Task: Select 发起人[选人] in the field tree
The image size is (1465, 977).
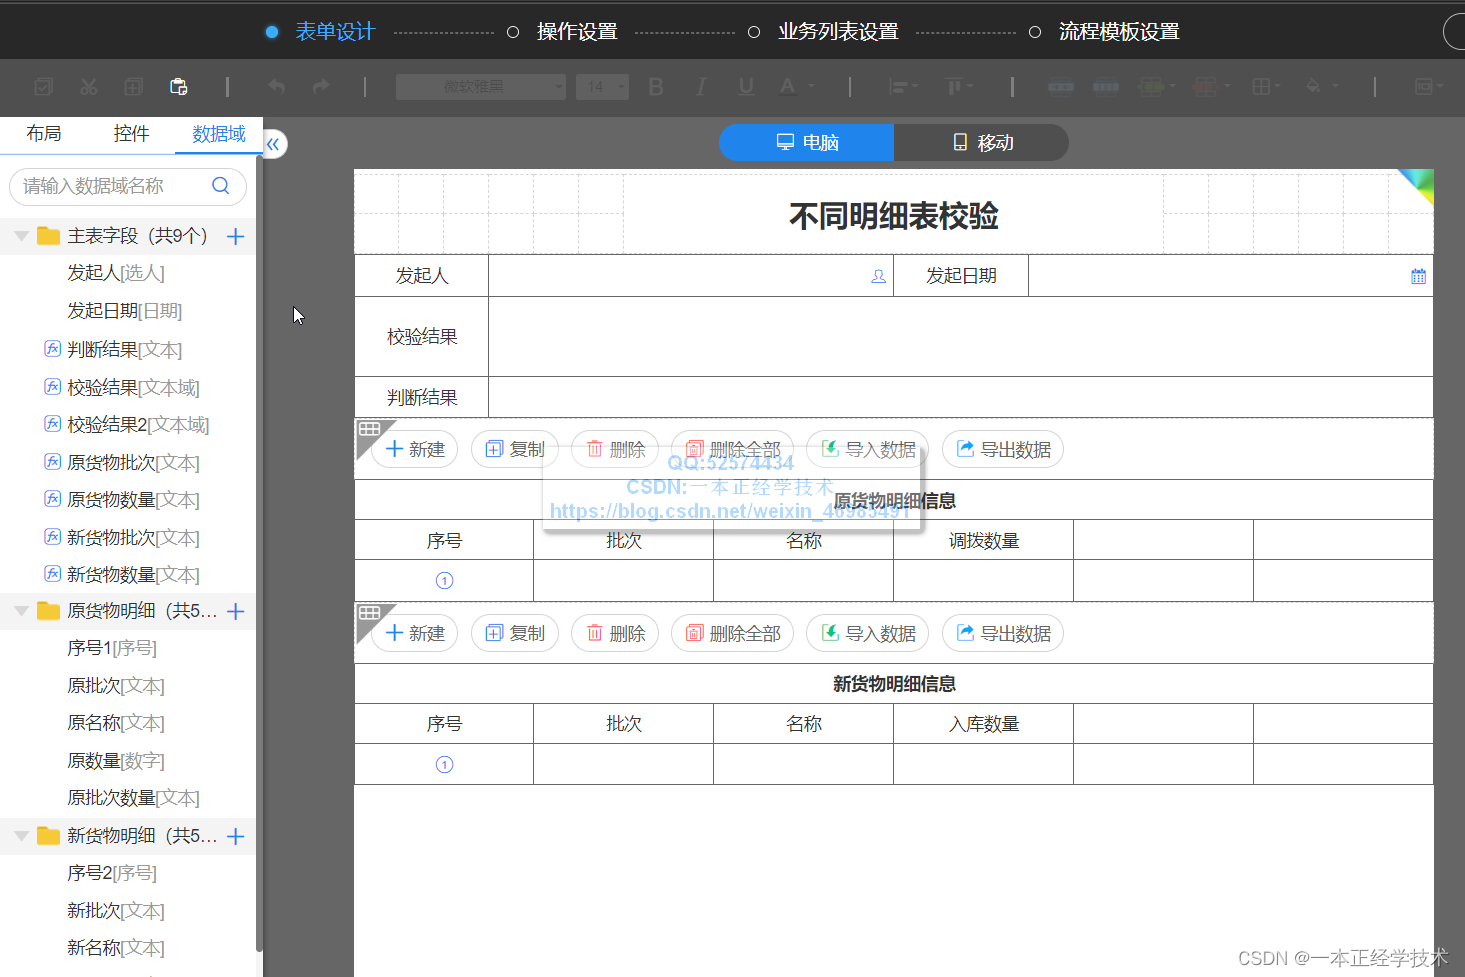Action: pos(116,273)
